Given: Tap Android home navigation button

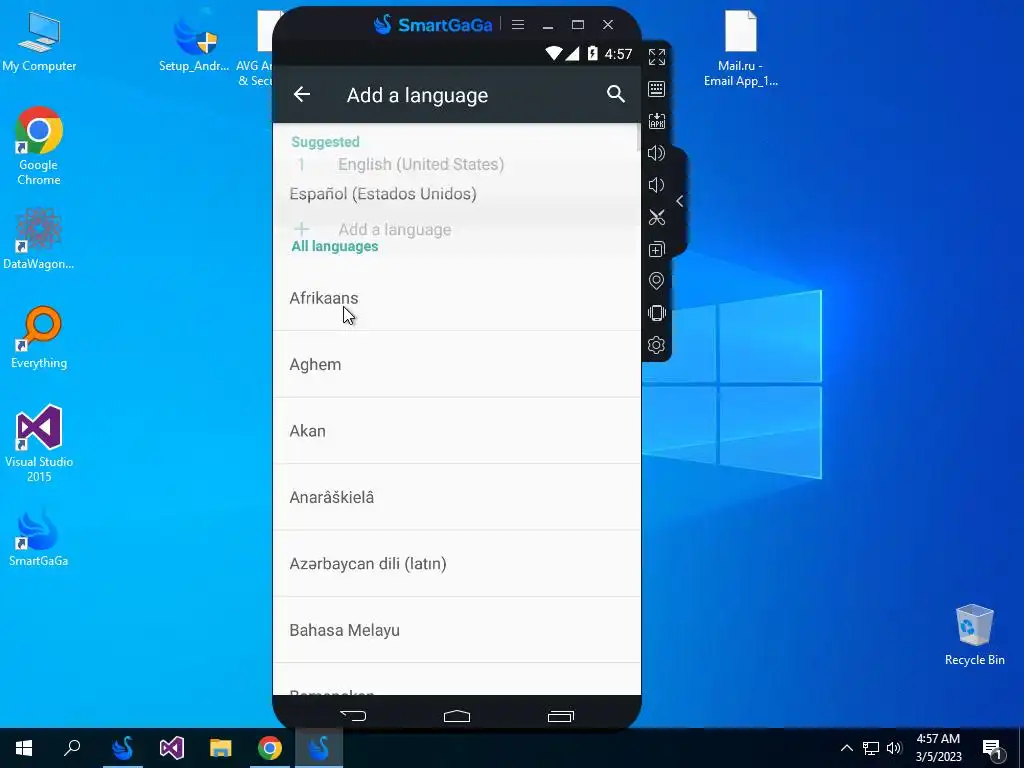Looking at the screenshot, I should point(456,716).
